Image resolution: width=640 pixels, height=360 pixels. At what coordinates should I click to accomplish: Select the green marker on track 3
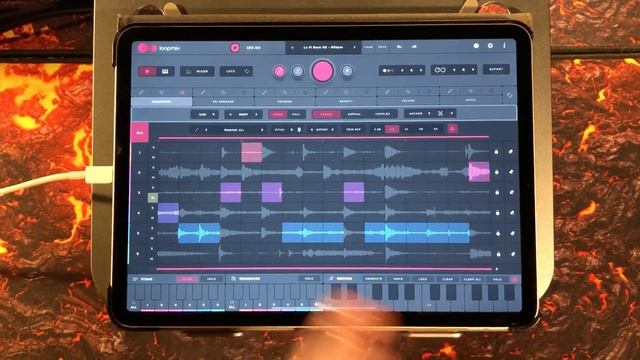153,198
